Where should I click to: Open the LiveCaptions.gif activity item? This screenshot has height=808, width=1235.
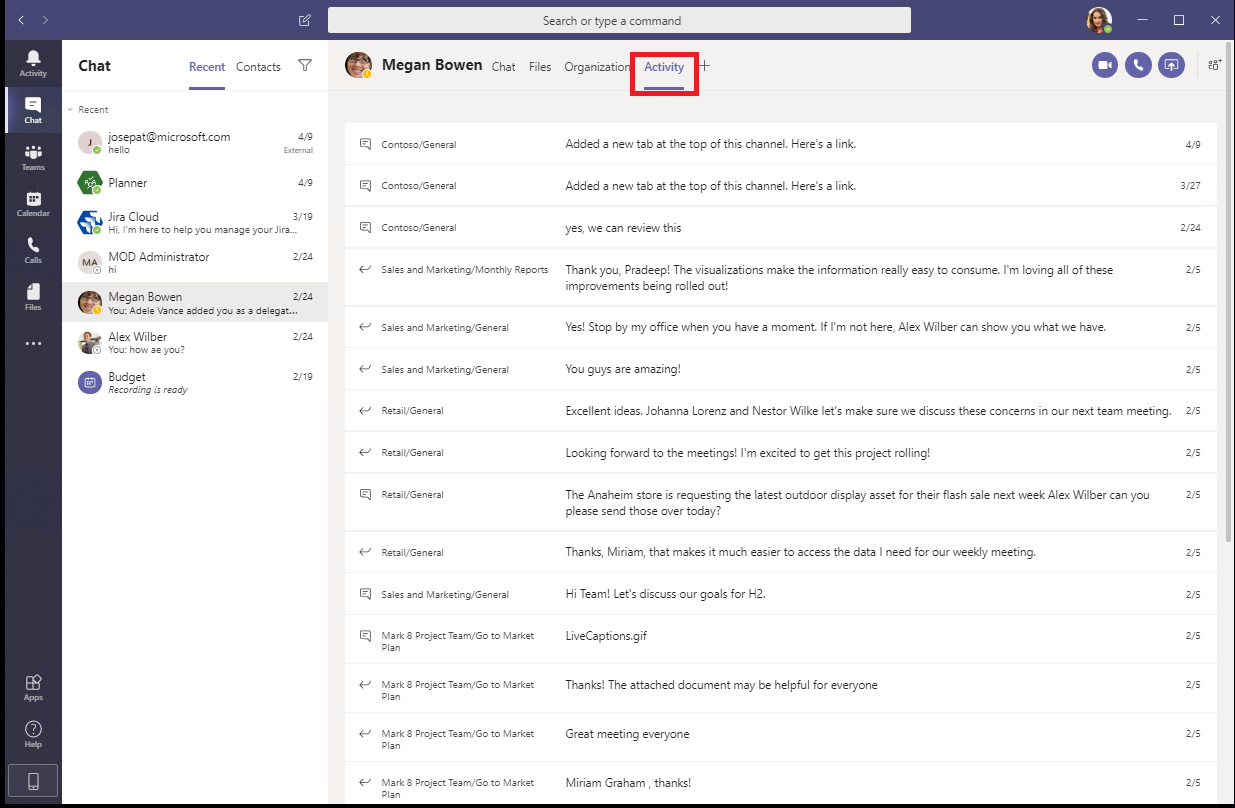780,641
